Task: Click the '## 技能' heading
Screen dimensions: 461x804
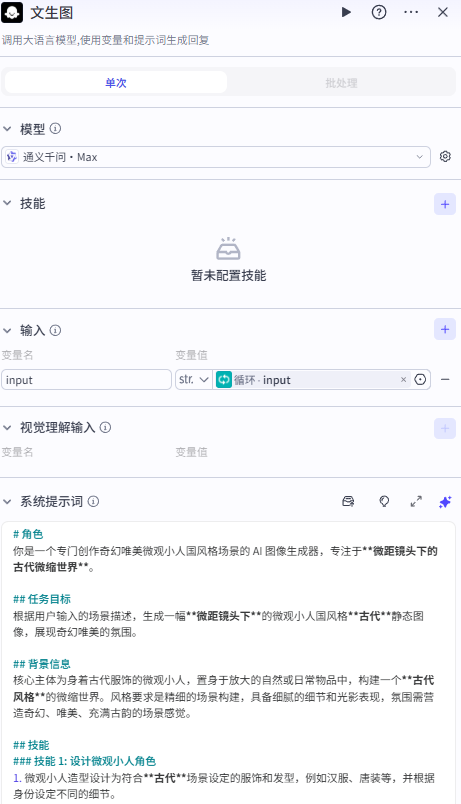Action: tap(31, 745)
